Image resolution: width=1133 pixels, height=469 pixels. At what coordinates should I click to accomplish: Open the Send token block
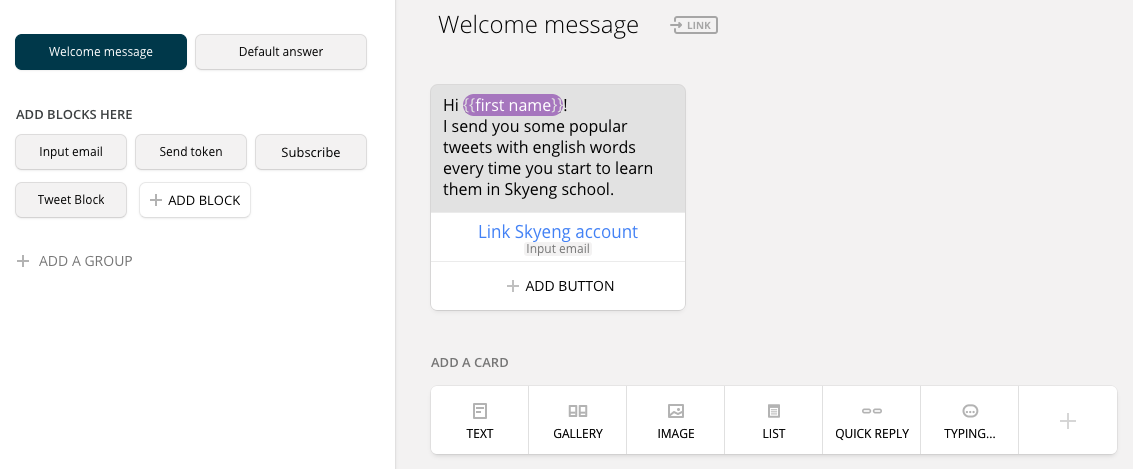(x=191, y=152)
